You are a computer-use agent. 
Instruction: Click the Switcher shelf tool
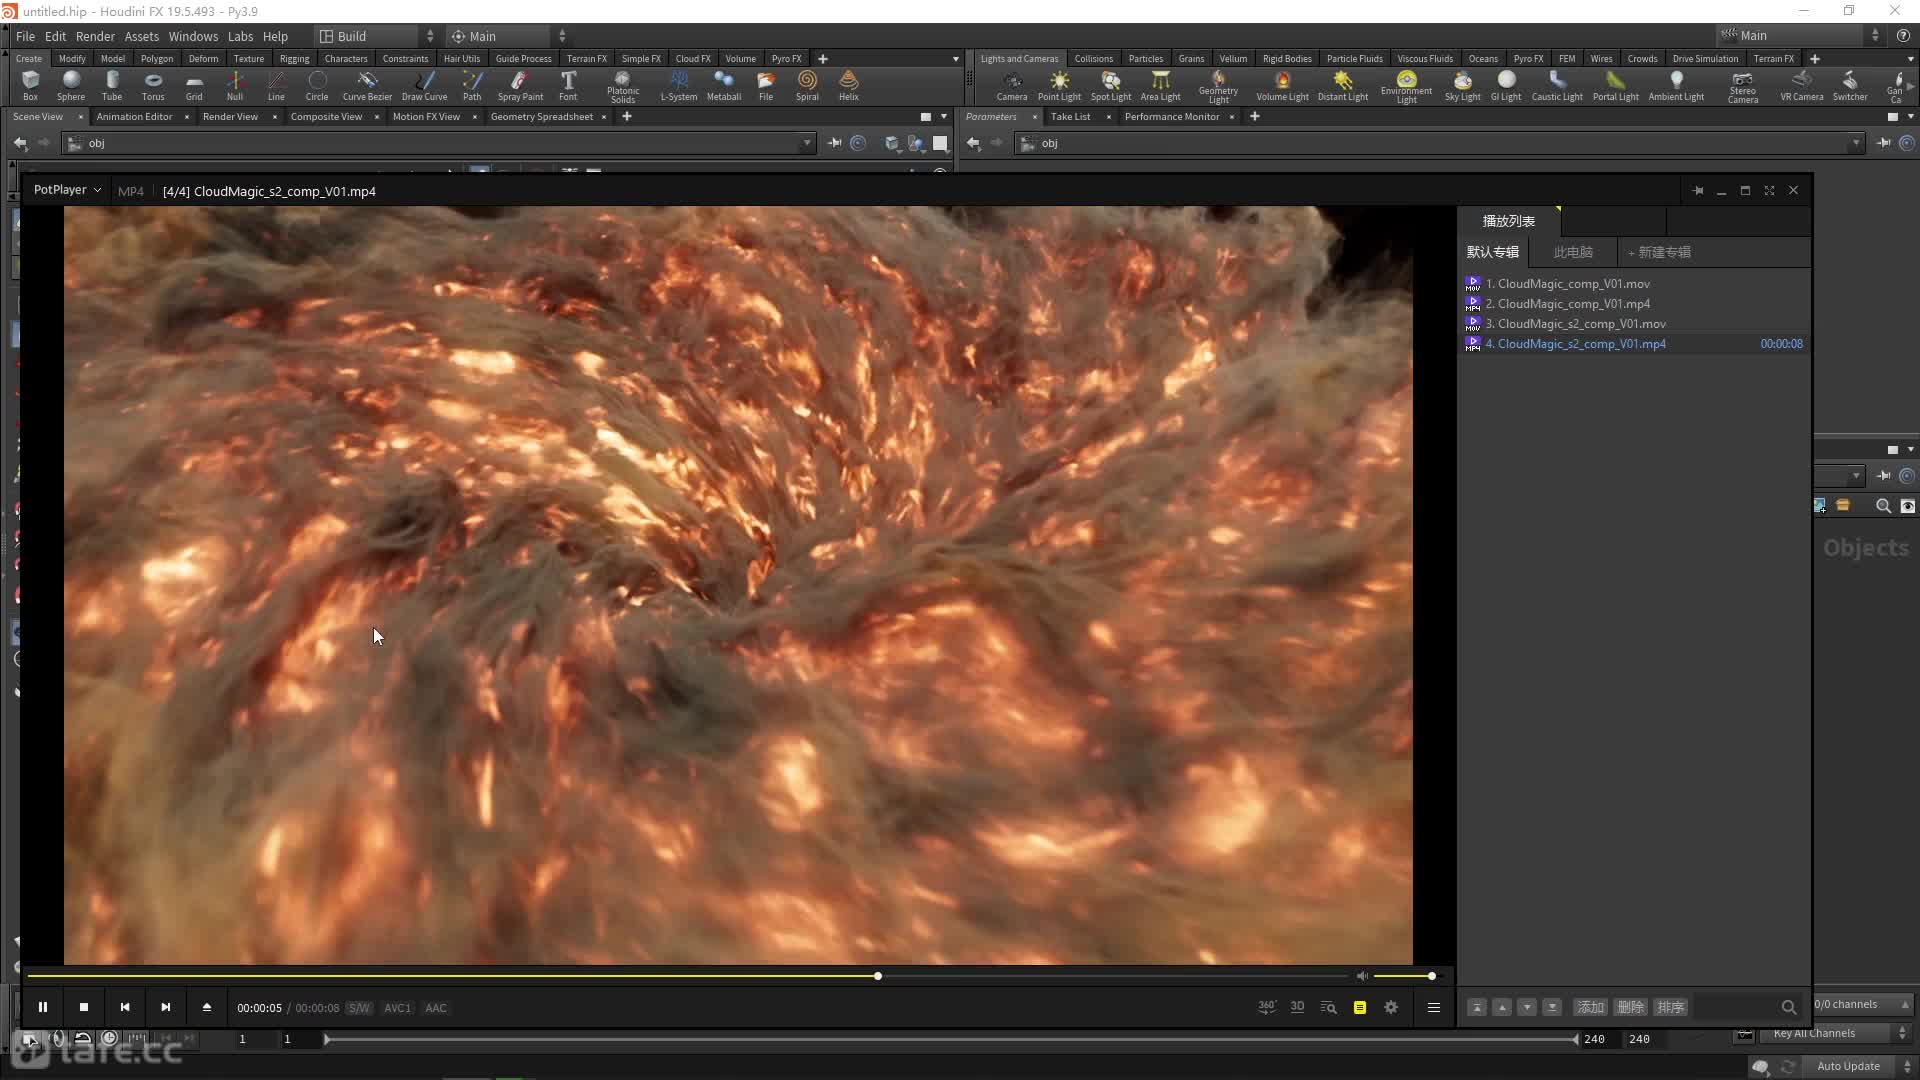(1850, 86)
